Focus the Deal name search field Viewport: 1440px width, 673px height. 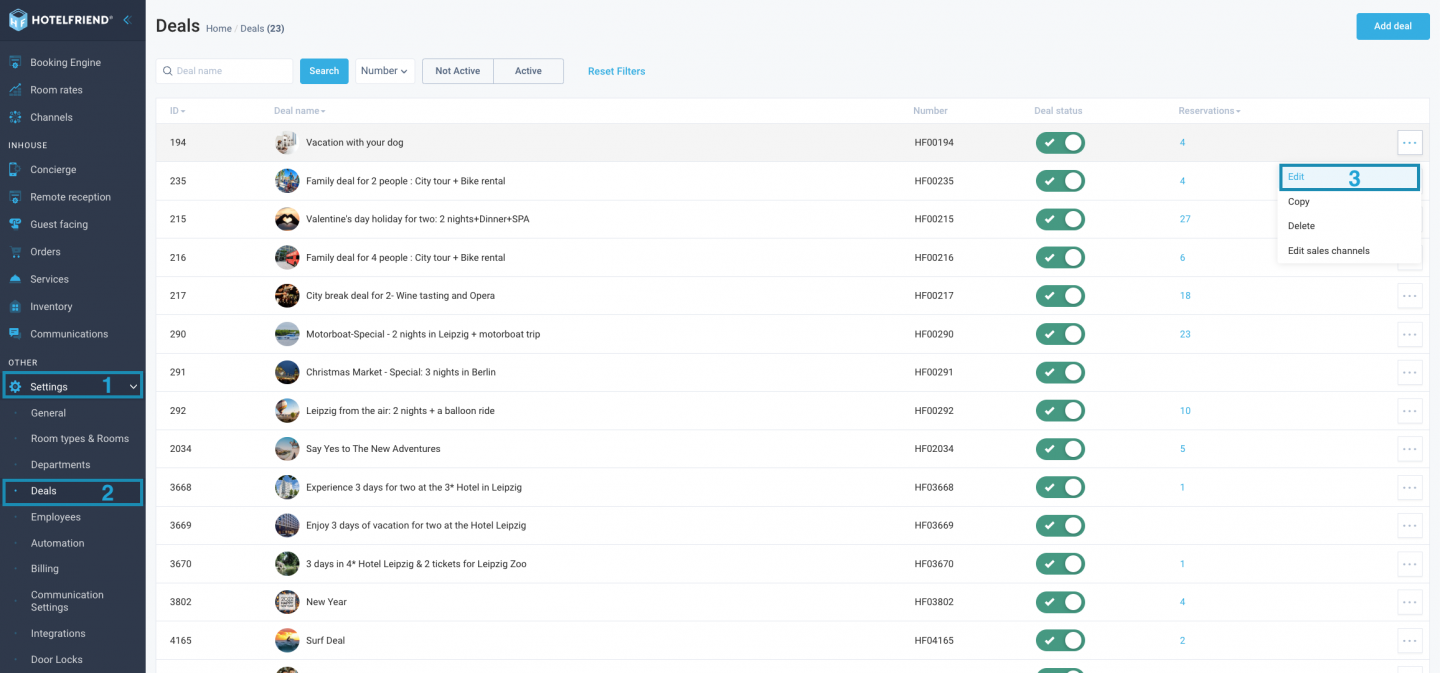pyautogui.click(x=225, y=71)
